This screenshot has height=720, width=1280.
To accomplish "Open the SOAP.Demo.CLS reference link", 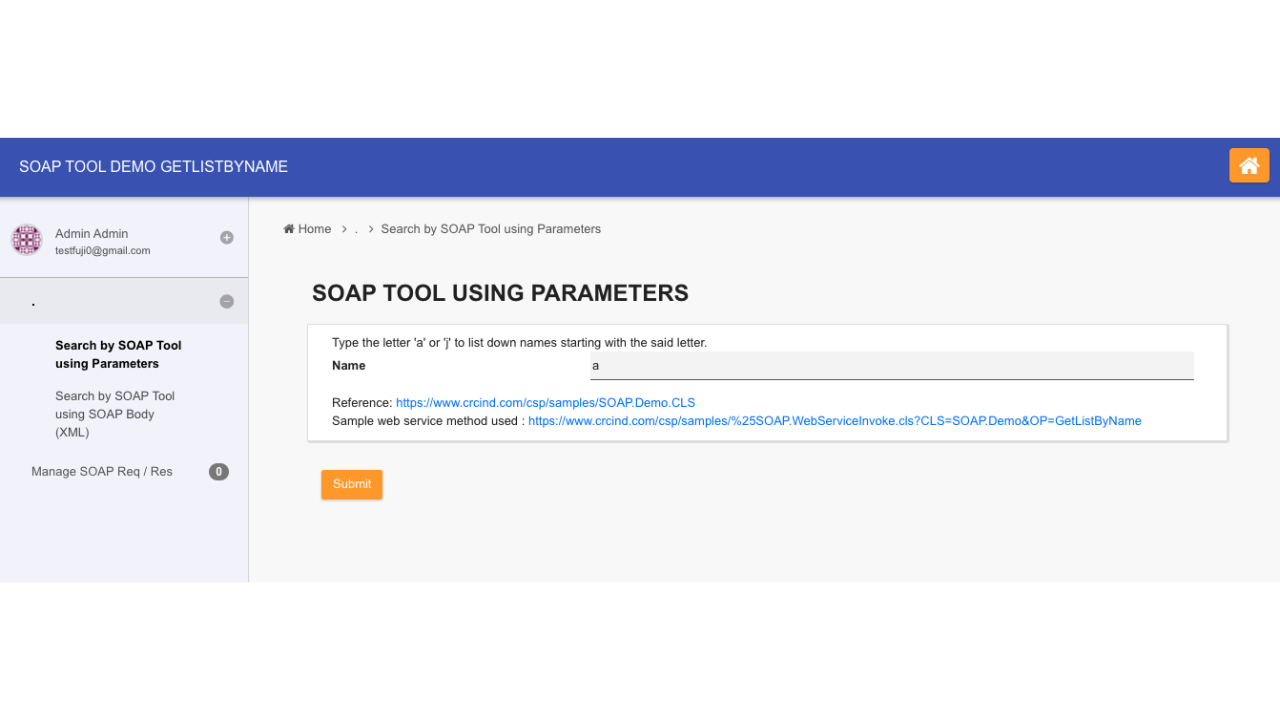I will click(545, 403).
